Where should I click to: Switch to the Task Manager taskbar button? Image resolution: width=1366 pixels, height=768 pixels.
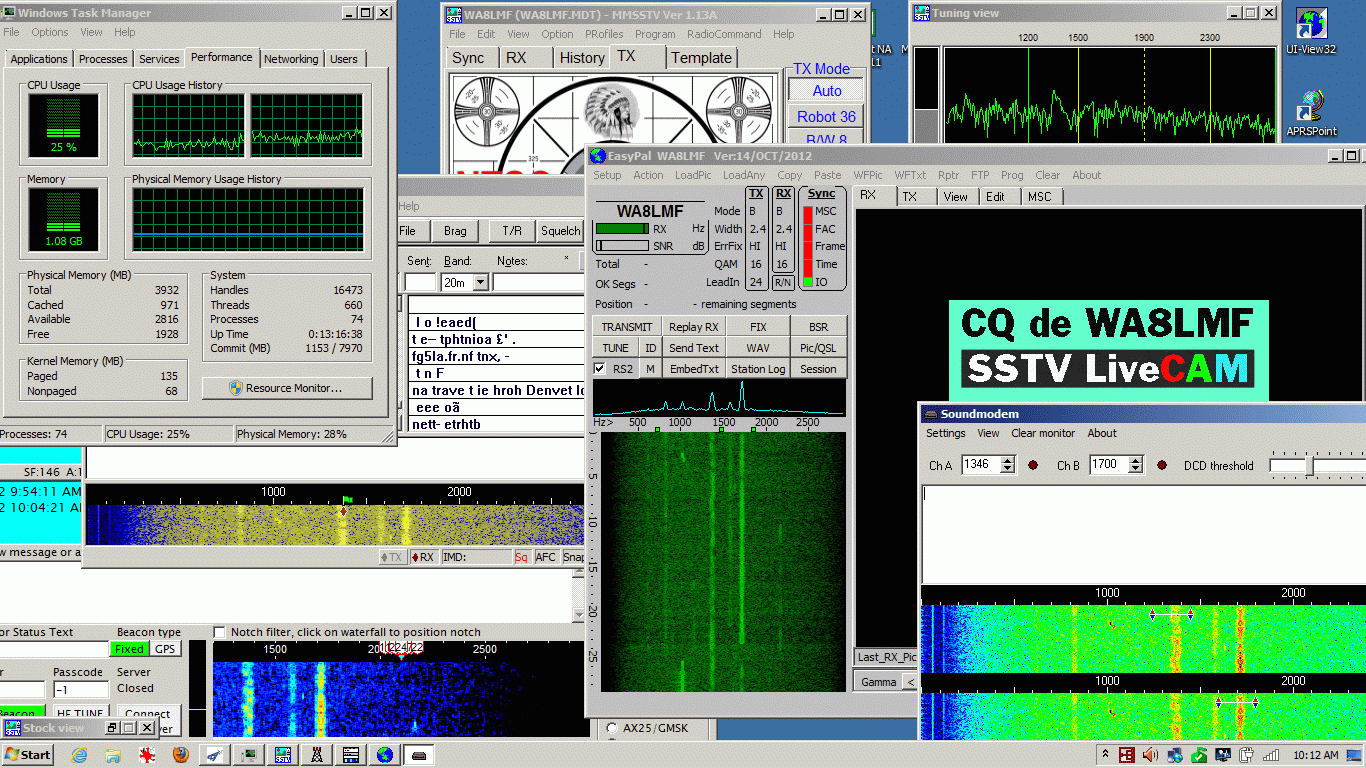coord(249,754)
